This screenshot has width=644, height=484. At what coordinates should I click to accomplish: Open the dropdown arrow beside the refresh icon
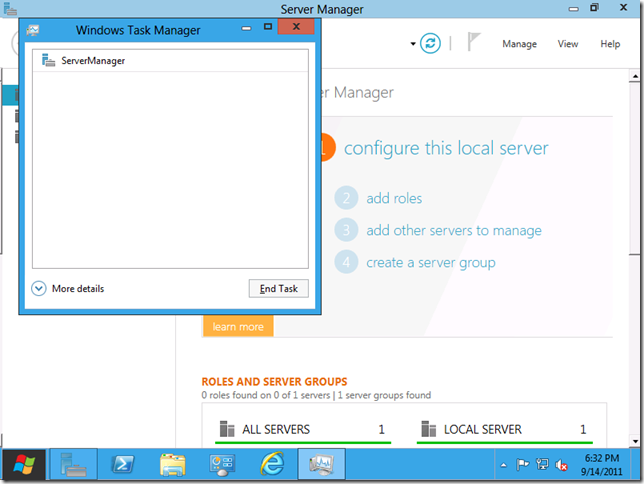click(413, 44)
